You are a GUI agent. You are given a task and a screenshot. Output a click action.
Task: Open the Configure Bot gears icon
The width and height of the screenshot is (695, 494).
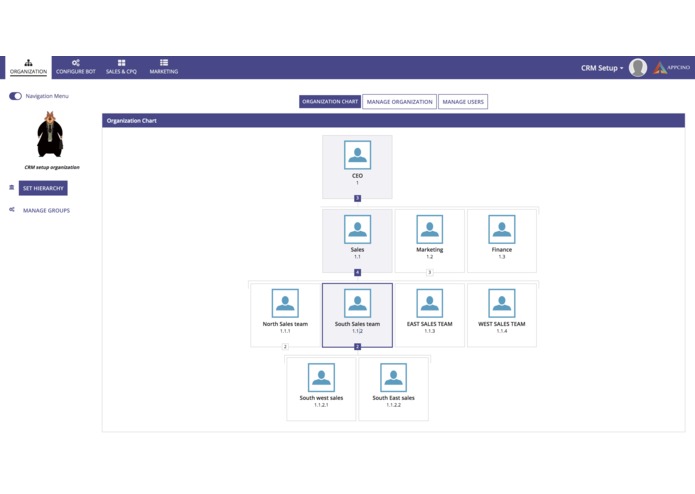[76, 62]
